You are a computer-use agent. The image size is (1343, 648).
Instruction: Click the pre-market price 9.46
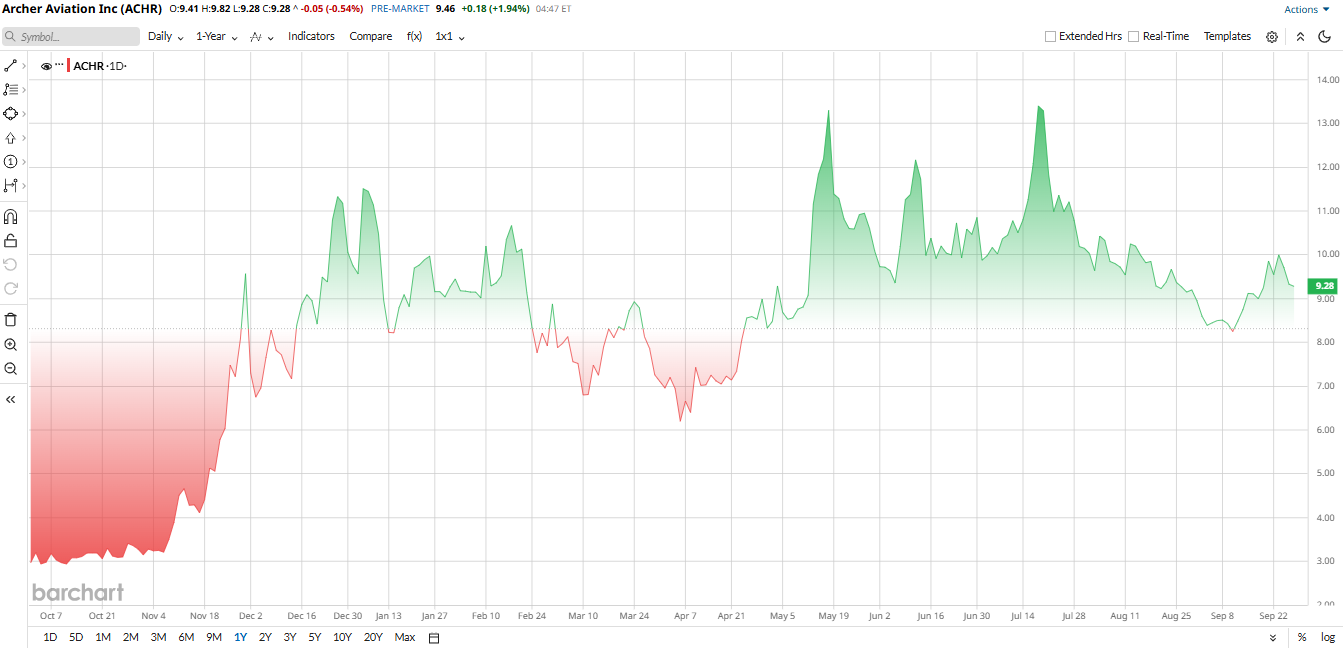coord(445,9)
